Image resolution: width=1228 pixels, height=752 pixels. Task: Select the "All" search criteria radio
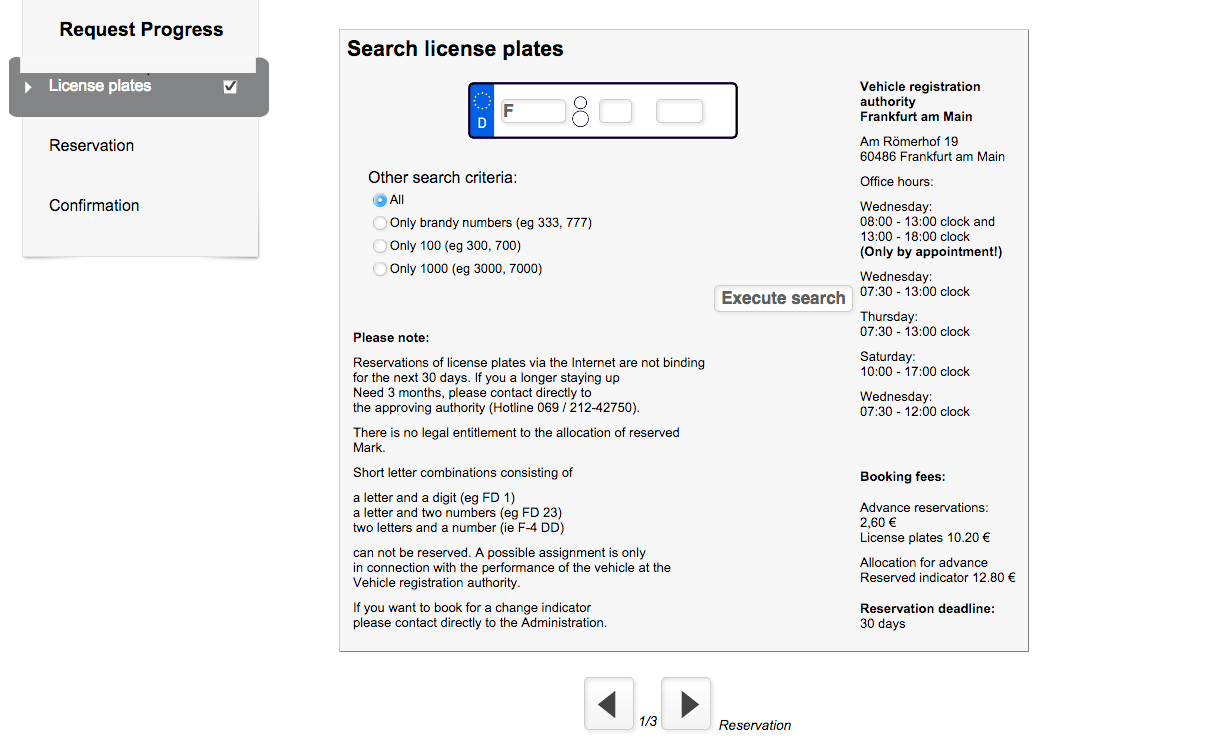tap(380, 200)
